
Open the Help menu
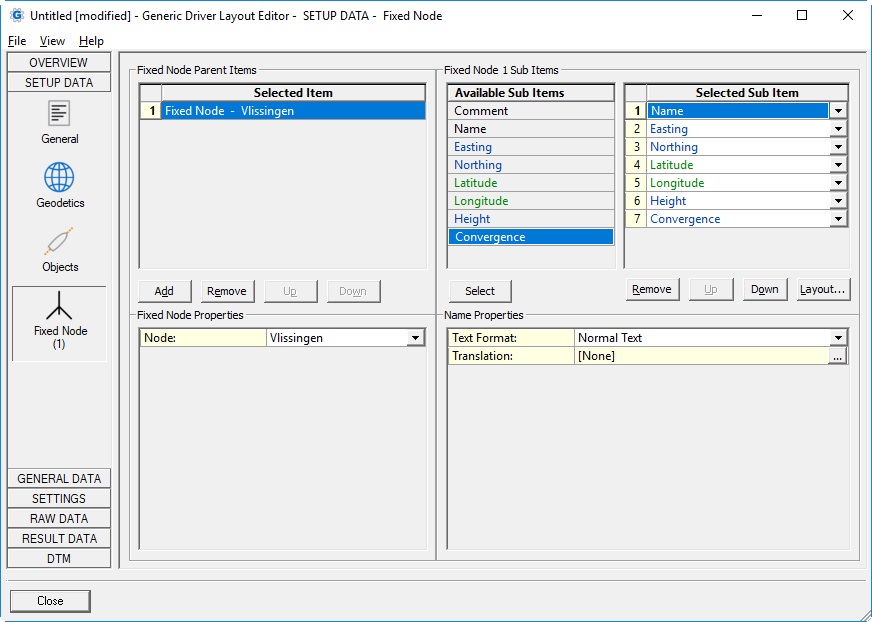tap(91, 41)
